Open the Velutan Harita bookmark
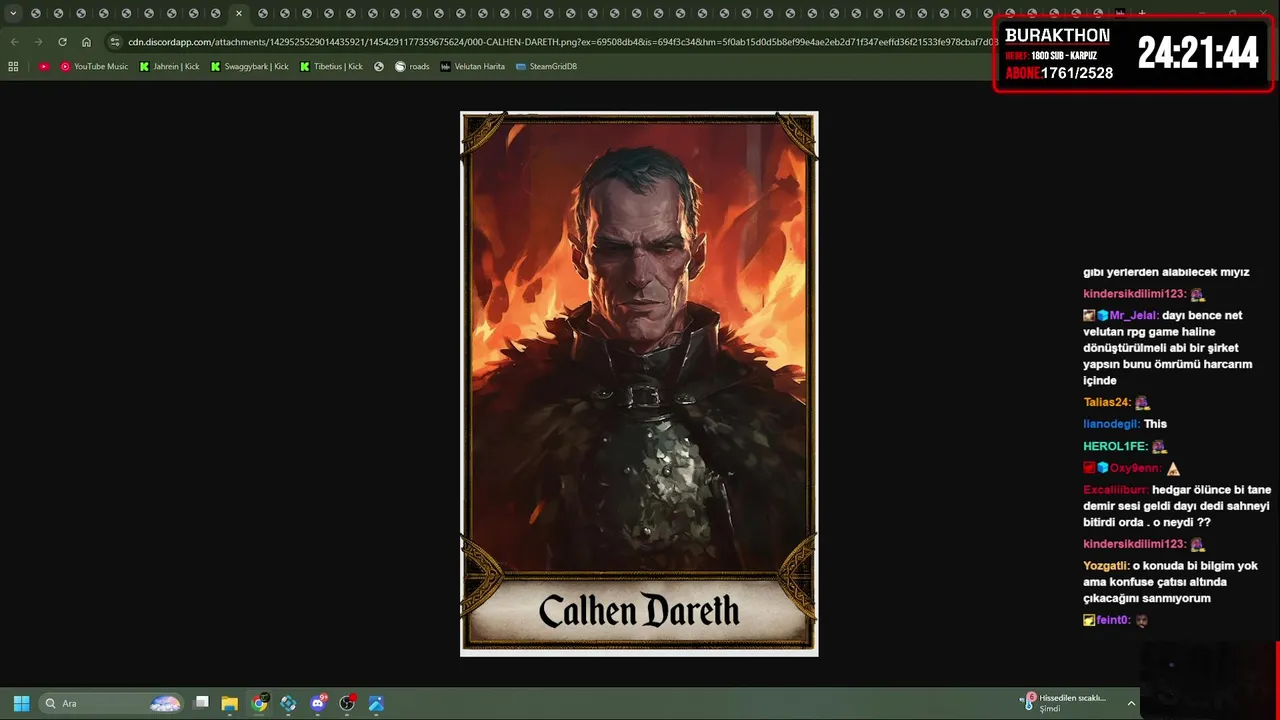This screenshot has height=720, width=1280. (x=472, y=66)
